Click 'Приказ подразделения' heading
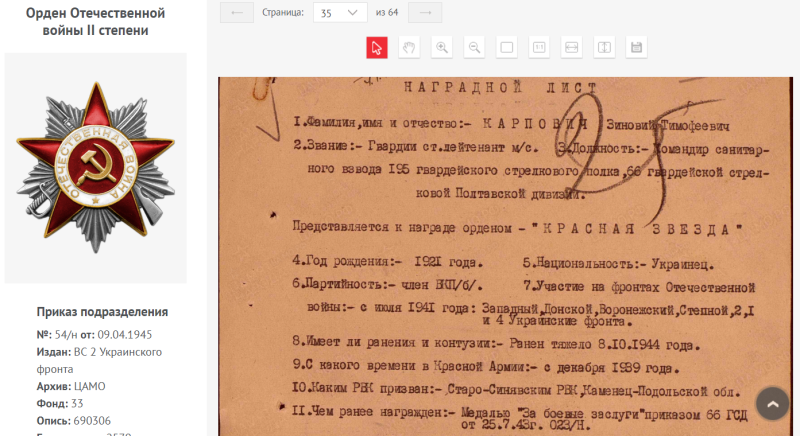 coord(102,312)
